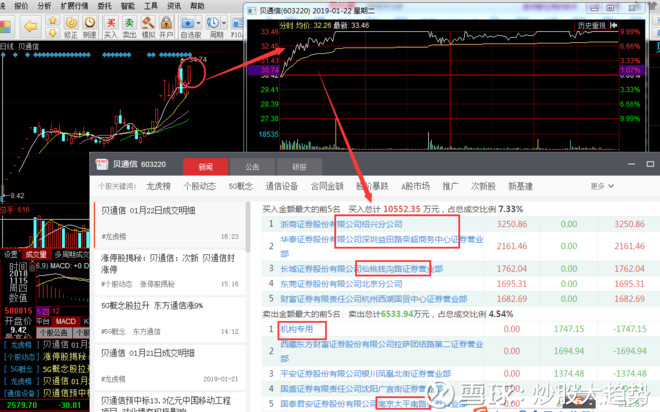Open the 智能 menu
Image resolution: width=660 pixels, height=412 pixels.
128,6
